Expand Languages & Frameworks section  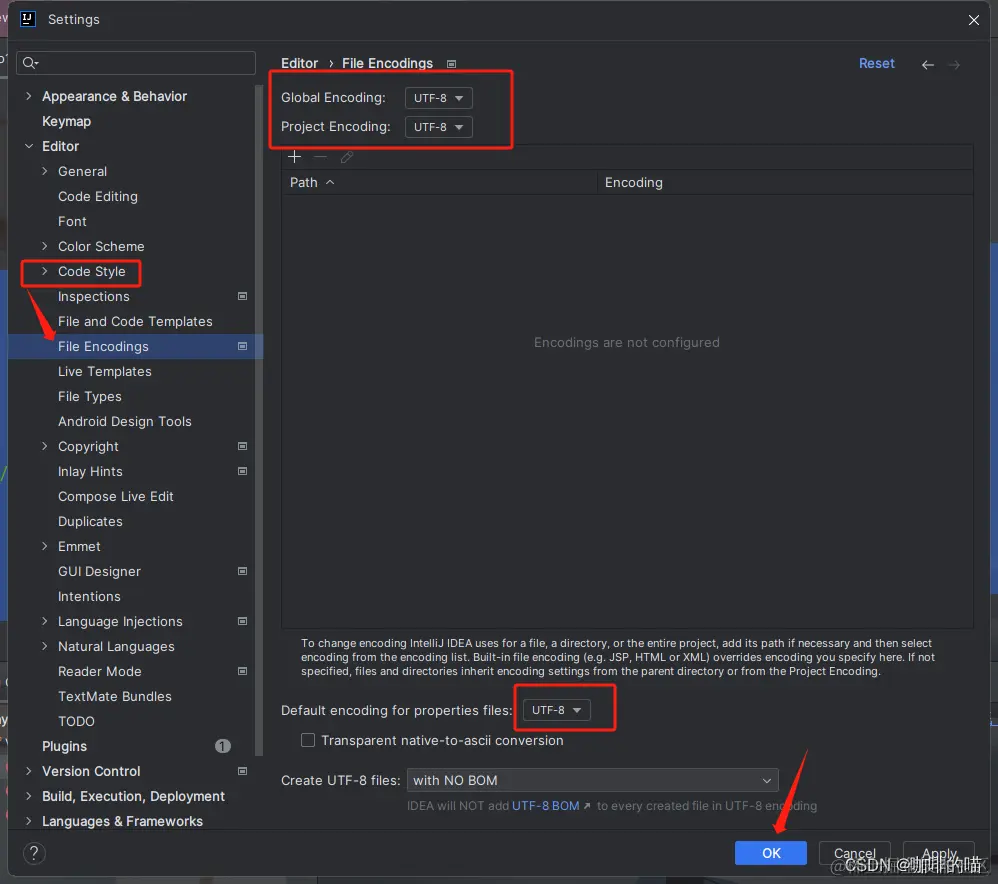click(x=29, y=821)
